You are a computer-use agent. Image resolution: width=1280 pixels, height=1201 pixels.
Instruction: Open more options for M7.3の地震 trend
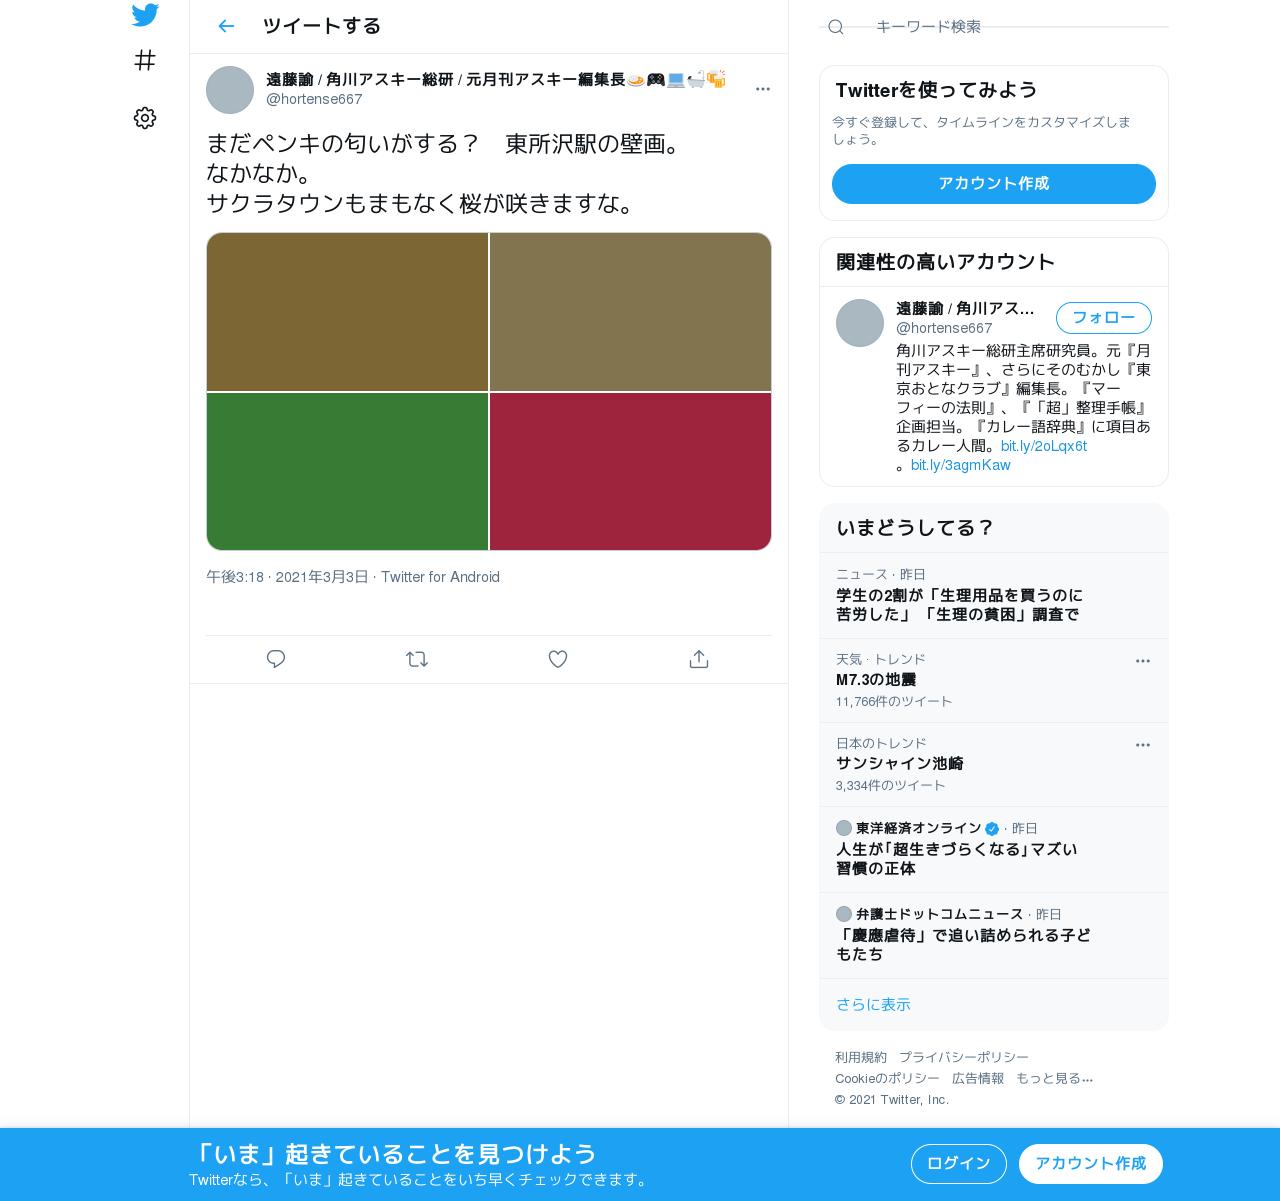tap(1143, 661)
